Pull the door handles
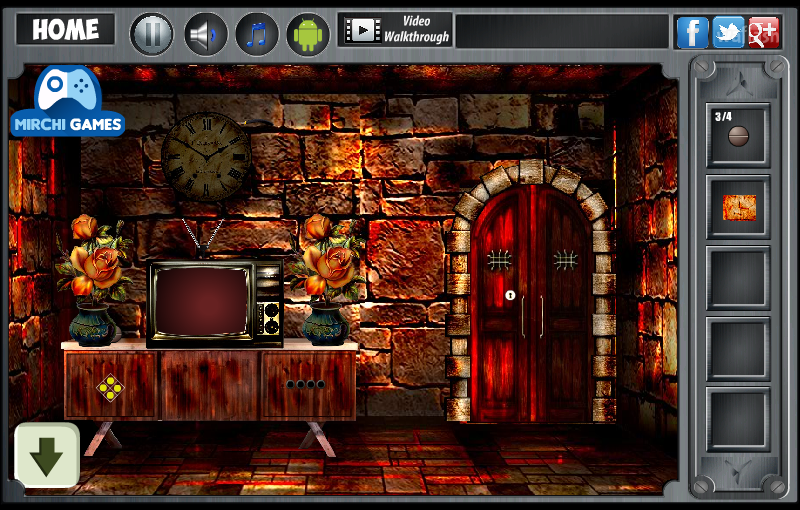Viewport: 800px width, 510px height. click(x=532, y=316)
